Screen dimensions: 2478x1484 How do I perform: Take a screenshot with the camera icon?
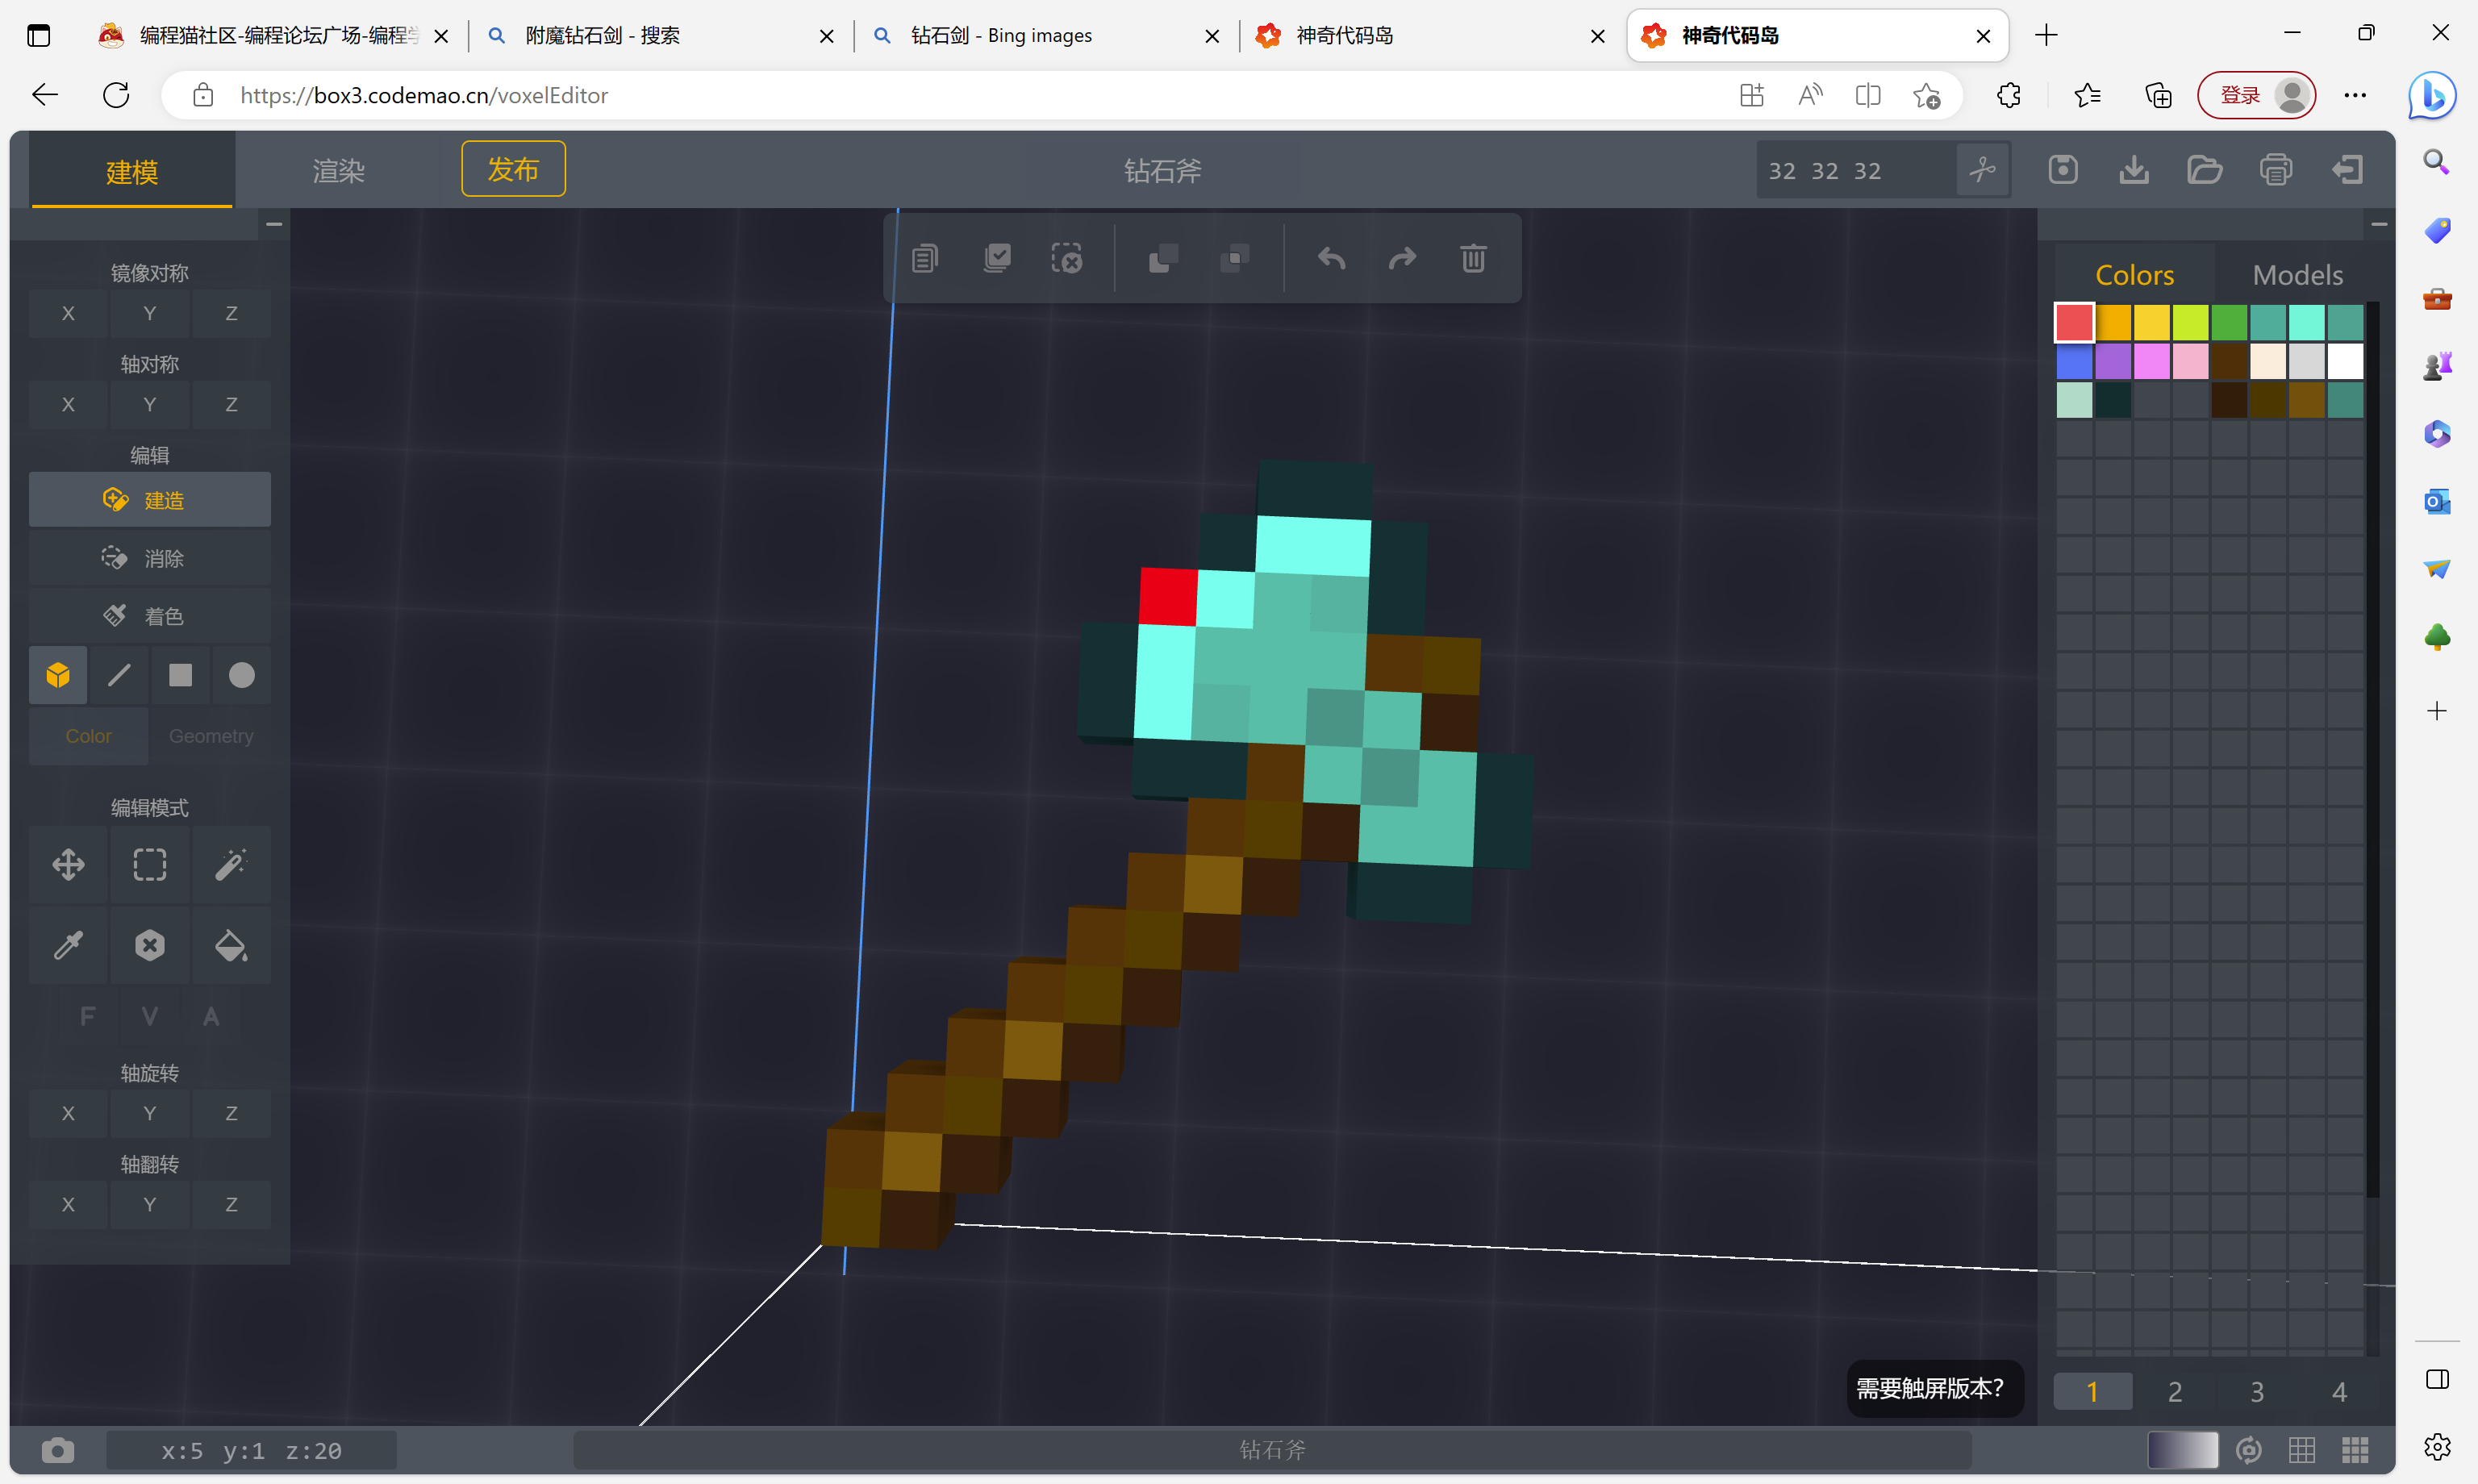pyautogui.click(x=58, y=1450)
